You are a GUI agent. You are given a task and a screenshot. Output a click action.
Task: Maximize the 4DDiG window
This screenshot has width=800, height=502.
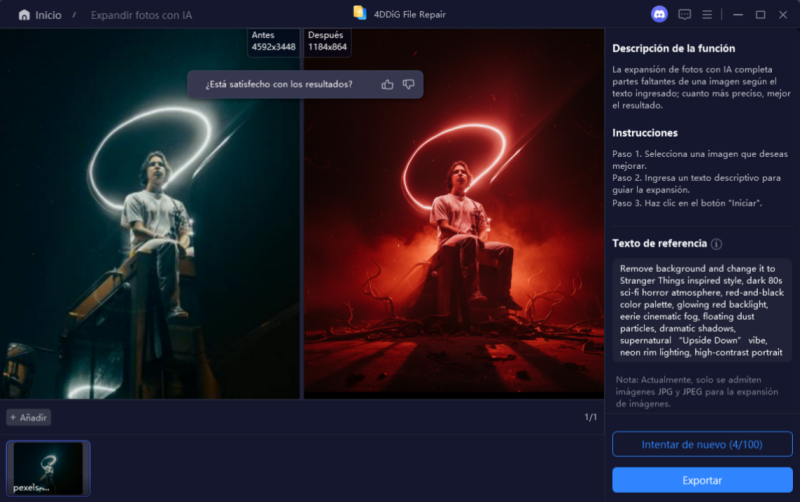(x=760, y=15)
